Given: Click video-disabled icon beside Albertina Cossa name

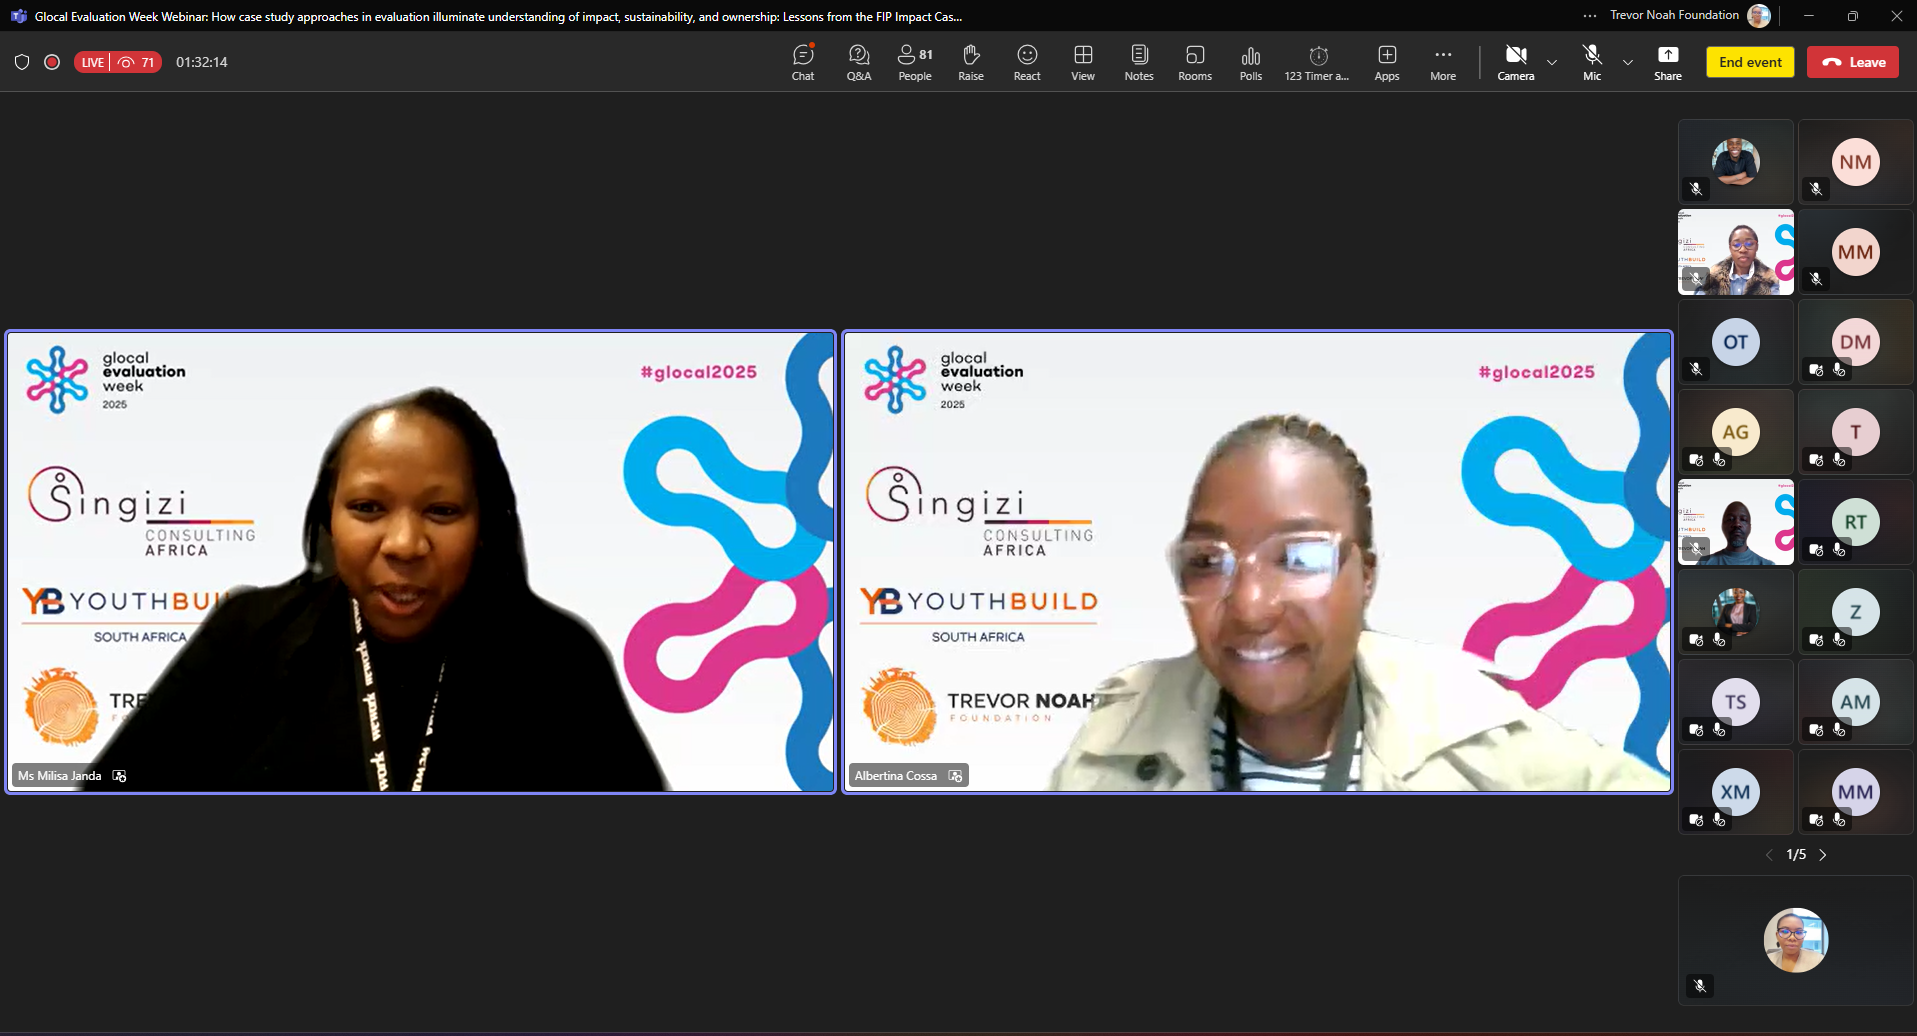Looking at the screenshot, I should [x=955, y=776].
